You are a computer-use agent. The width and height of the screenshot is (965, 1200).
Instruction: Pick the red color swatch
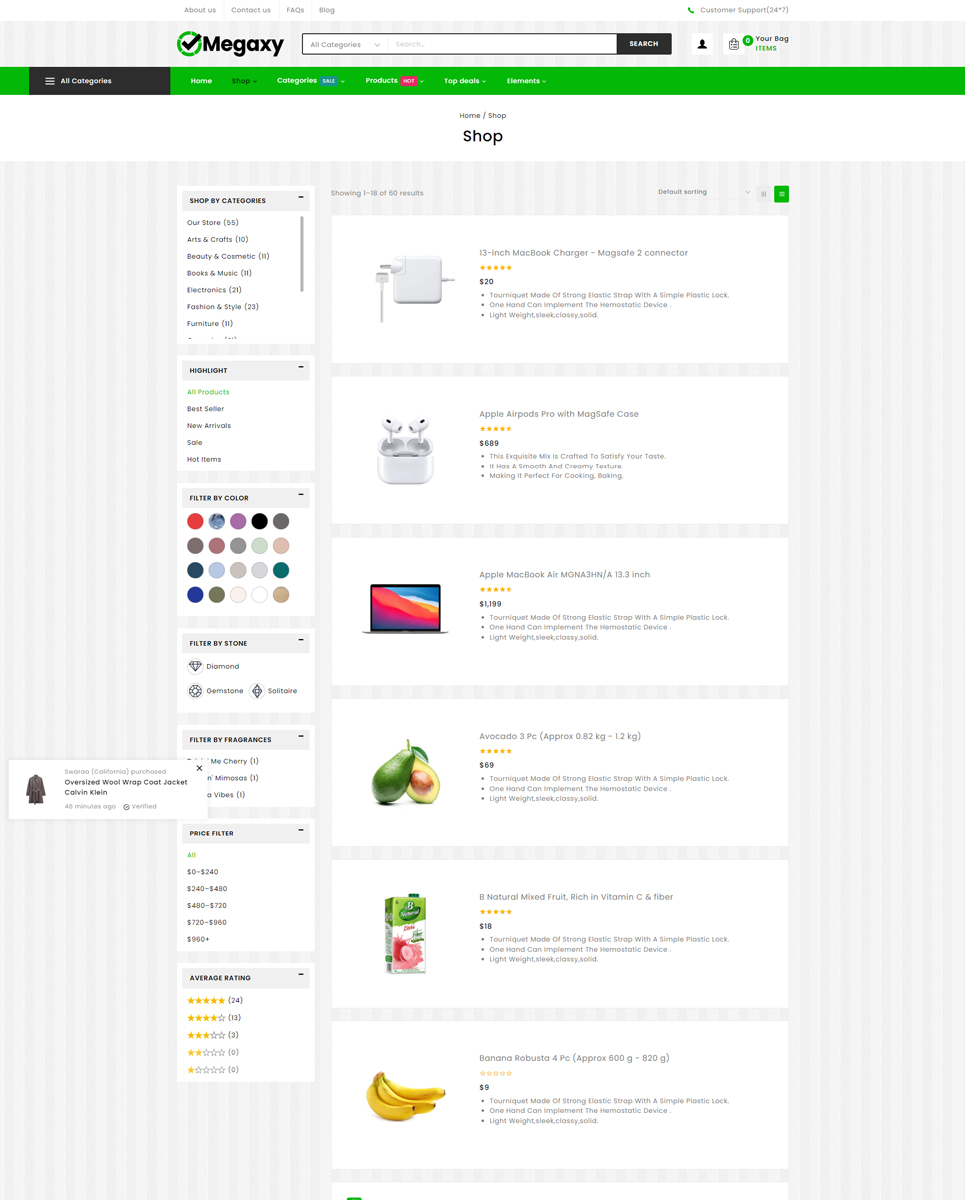click(195, 521)
